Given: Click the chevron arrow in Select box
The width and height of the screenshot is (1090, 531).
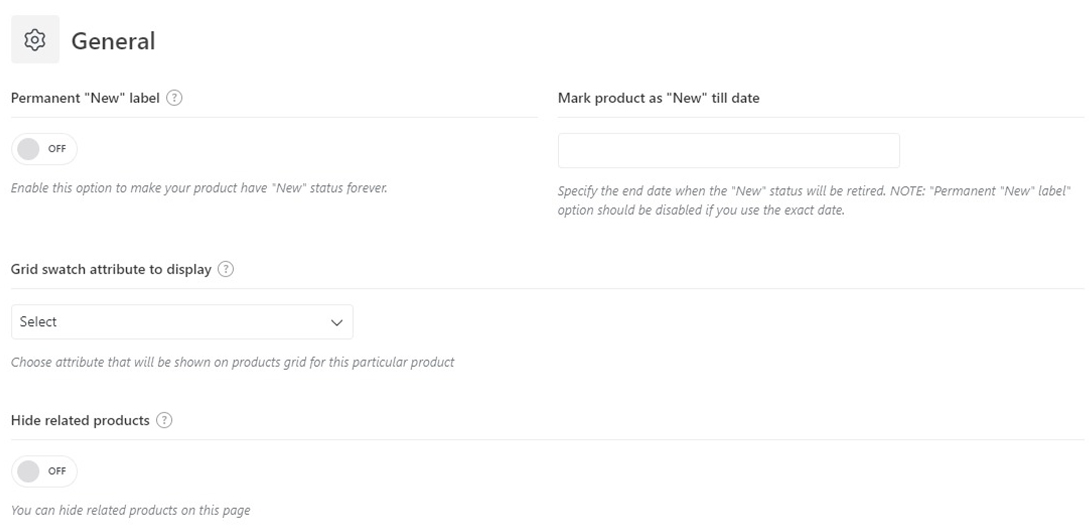Looking at the screenshot, I should click(336, 323).
